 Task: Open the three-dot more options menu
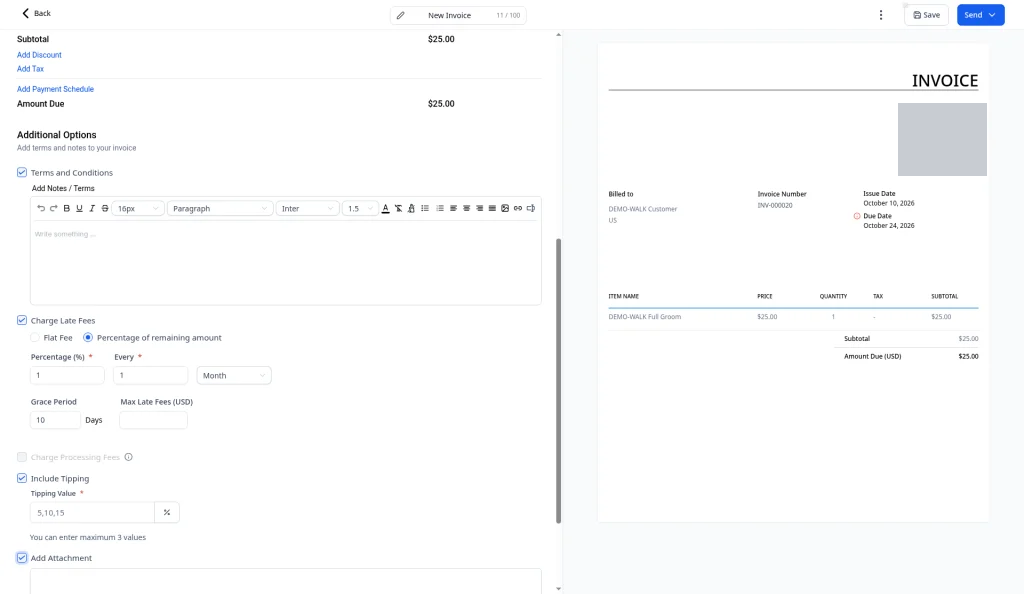click(x=880, y=15)
